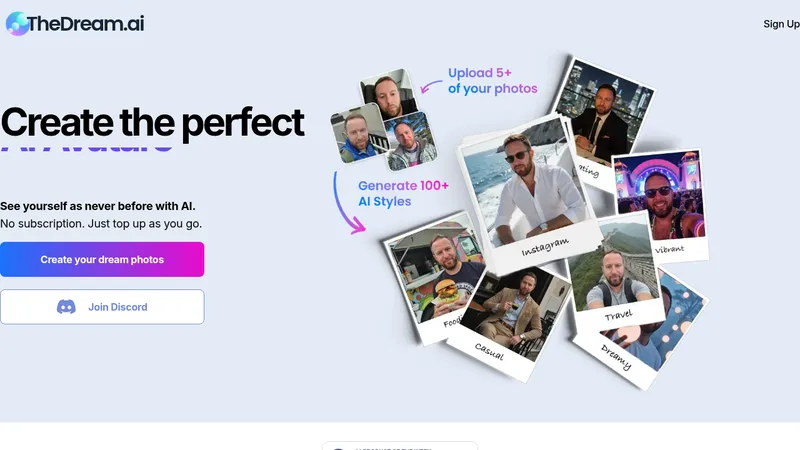Click the Discord logo icon

(66, 307)
